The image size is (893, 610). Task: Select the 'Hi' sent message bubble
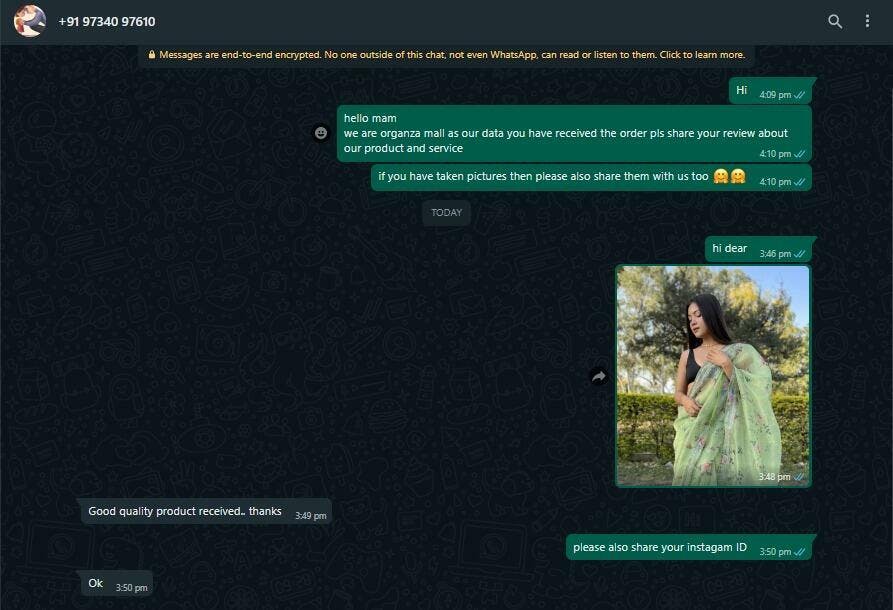point(742,91)
